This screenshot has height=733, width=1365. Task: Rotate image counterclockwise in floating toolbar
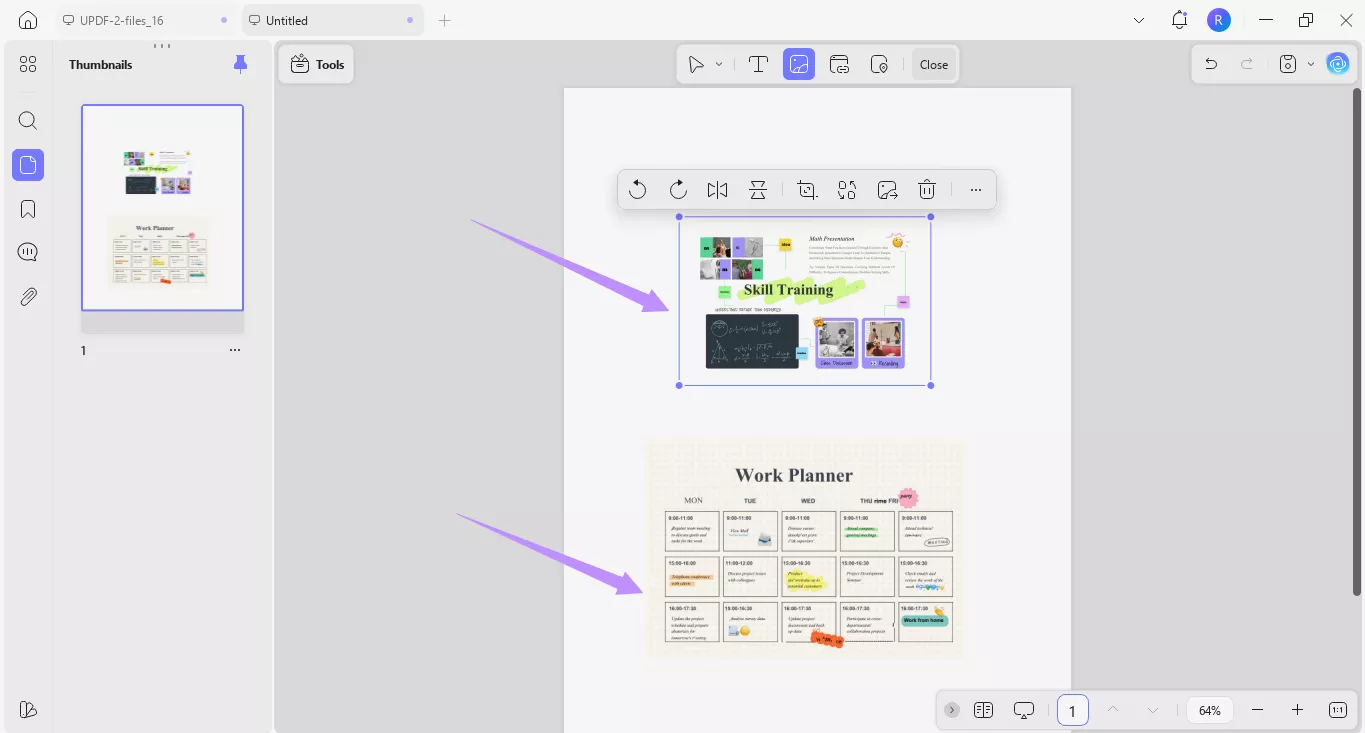pos(637,190)
